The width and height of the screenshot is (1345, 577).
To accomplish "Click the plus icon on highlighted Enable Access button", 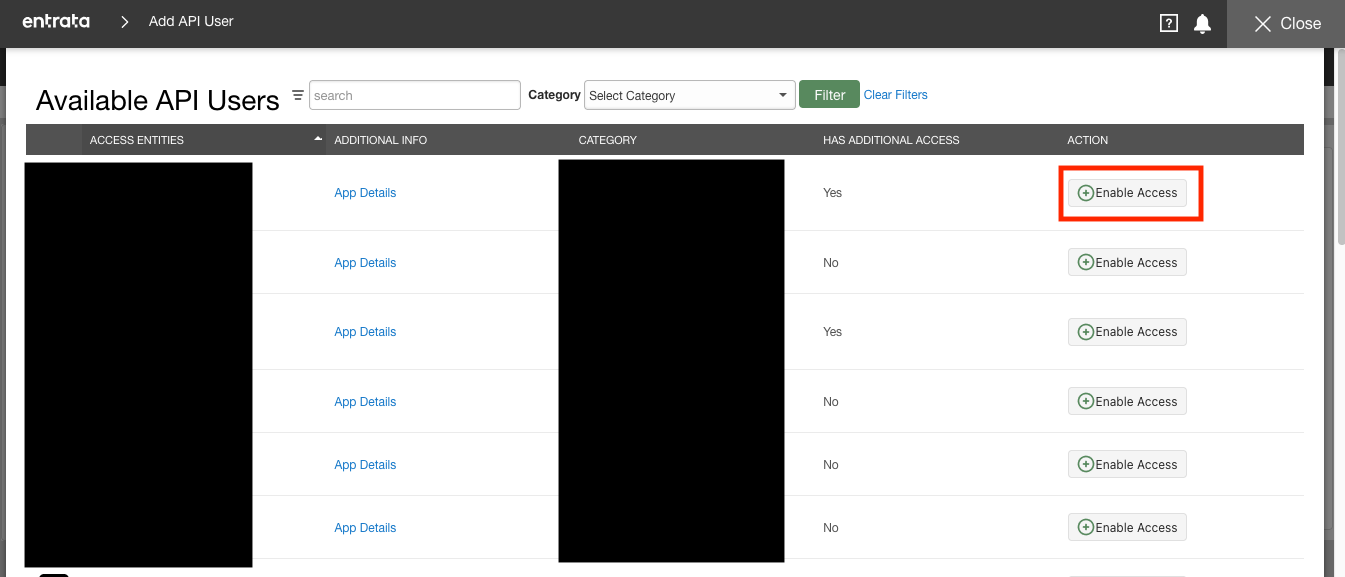I will tap(1085, 192).
